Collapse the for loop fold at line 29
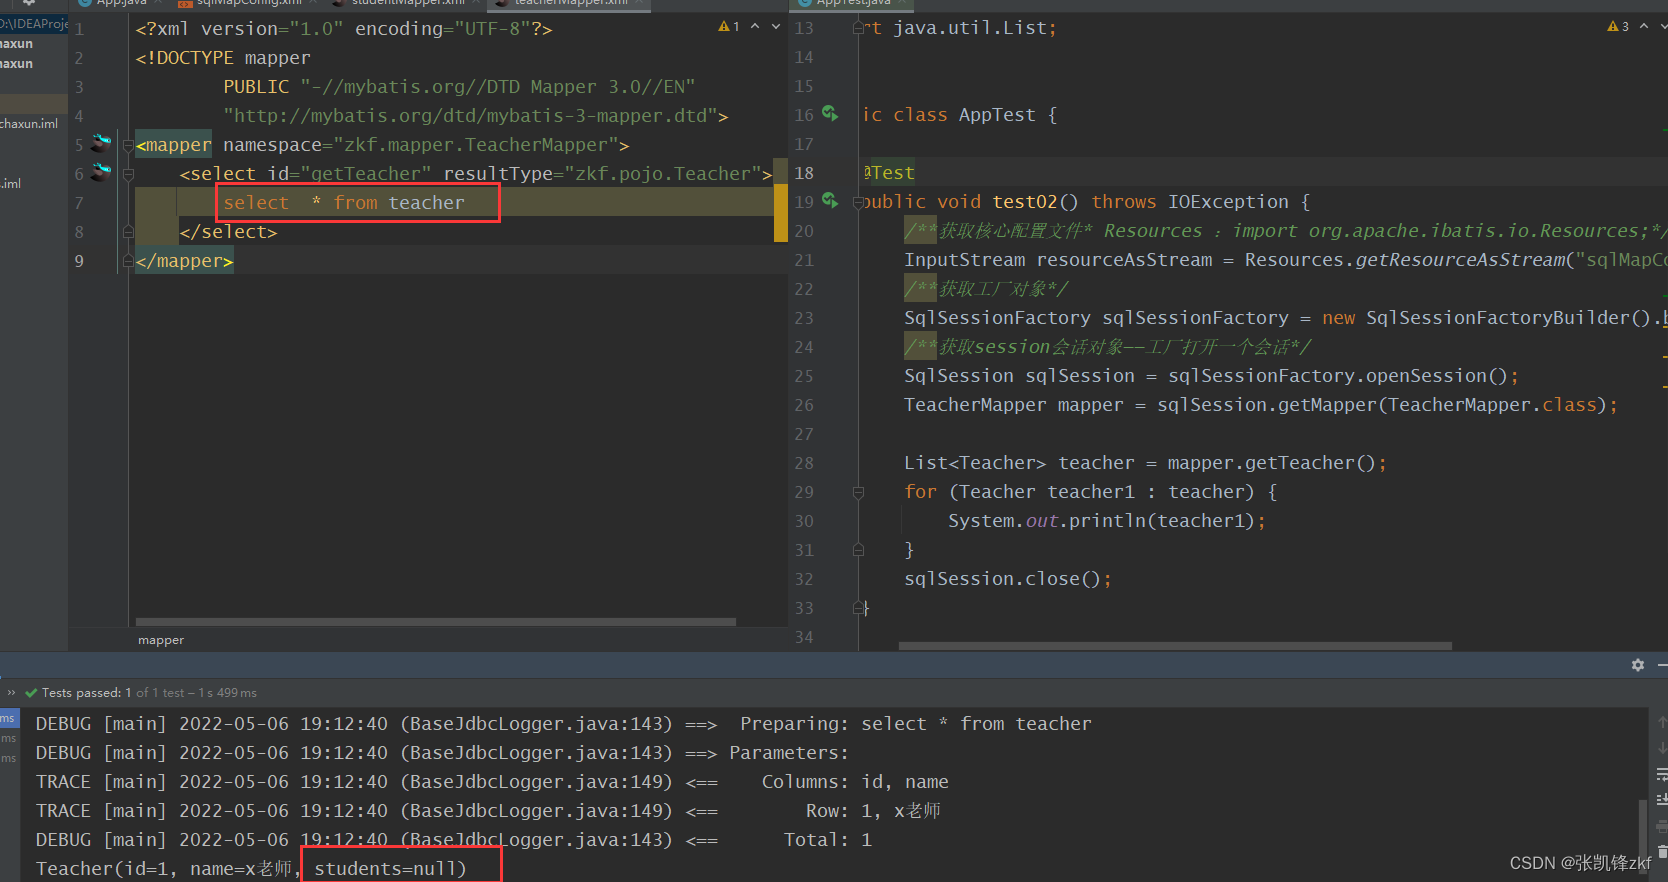This screenshot has height=882, width=1668. tap(858, 492)
